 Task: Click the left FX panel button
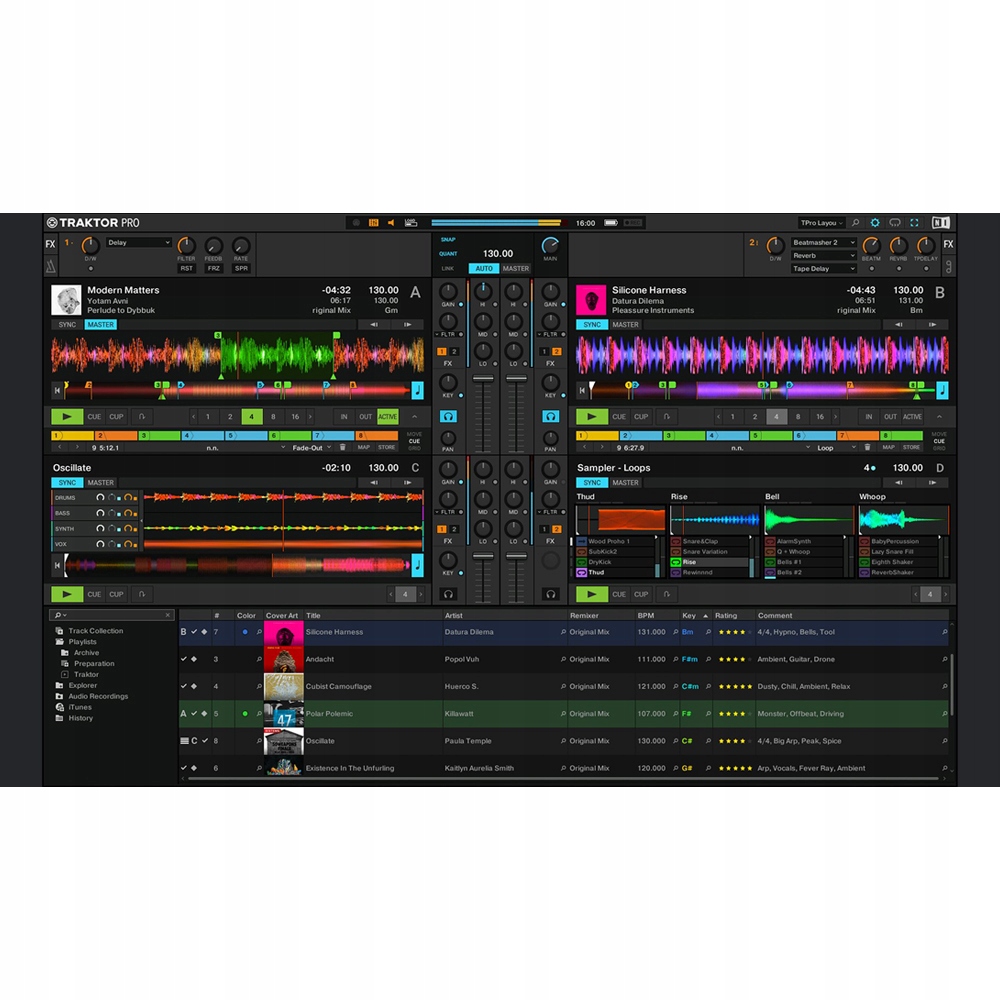click(50, 244)
